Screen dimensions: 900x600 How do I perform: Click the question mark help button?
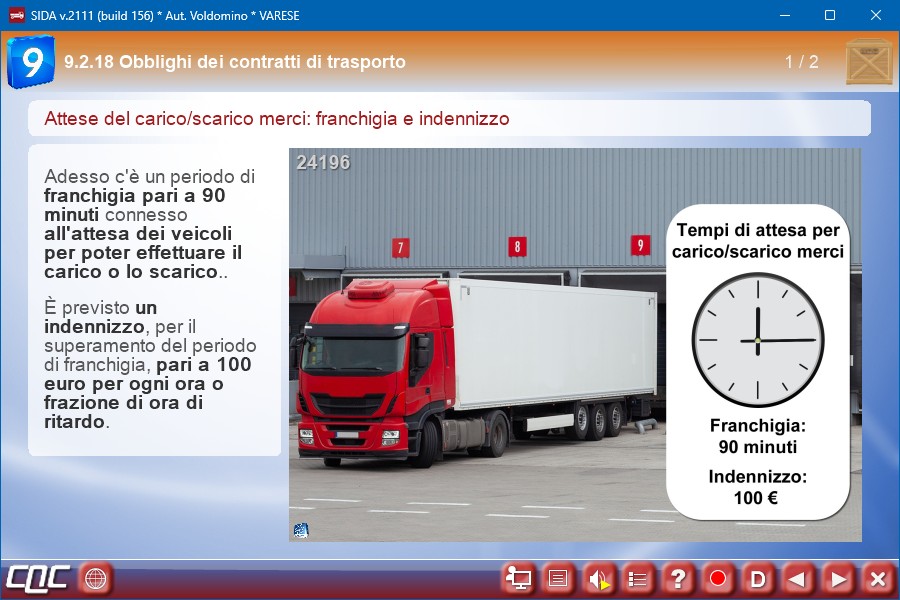point(678,579)
